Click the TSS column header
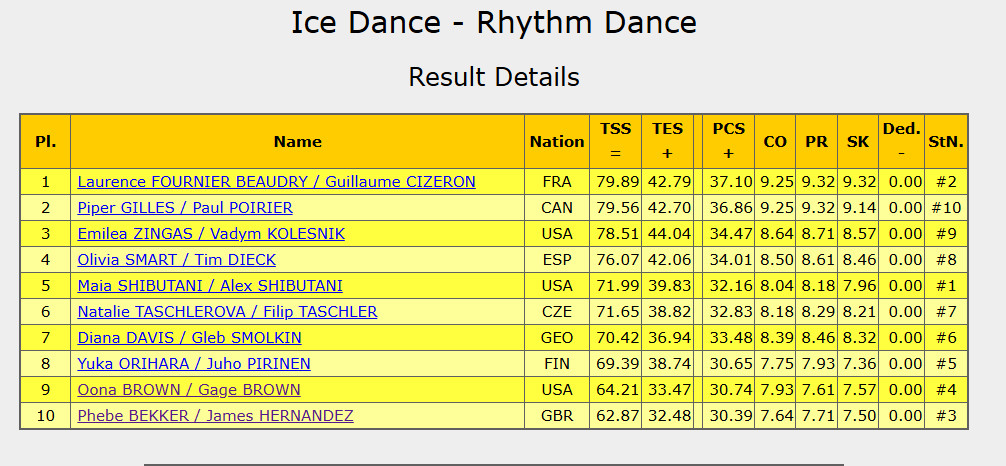1006x466 pixels. (x=616, y=141)
